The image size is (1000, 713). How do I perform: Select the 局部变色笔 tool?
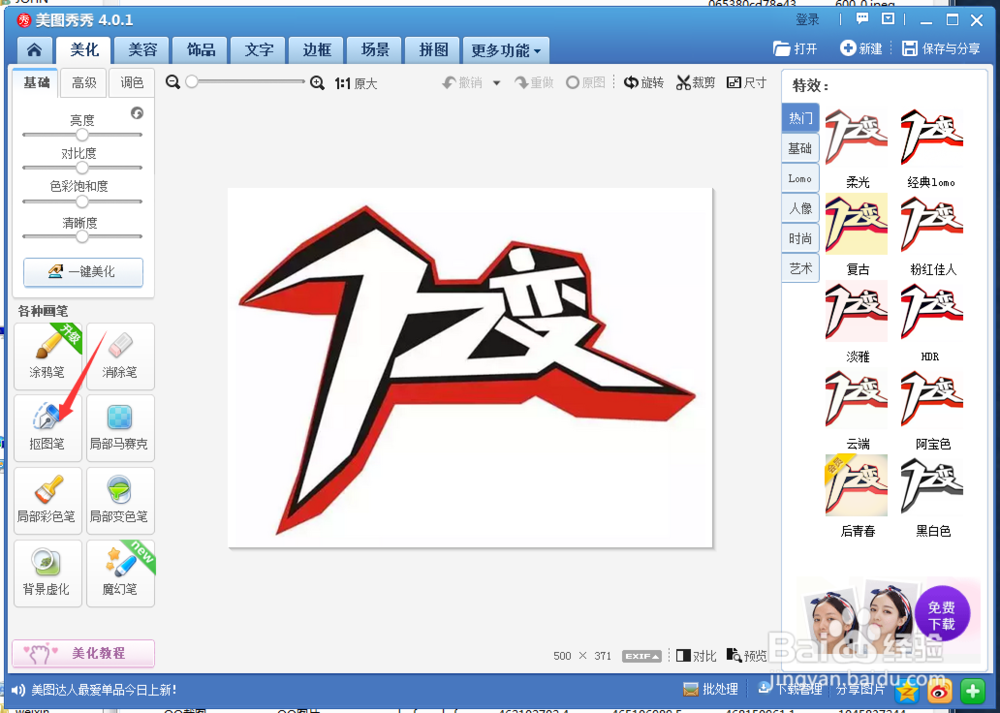(x=120, y=500)
